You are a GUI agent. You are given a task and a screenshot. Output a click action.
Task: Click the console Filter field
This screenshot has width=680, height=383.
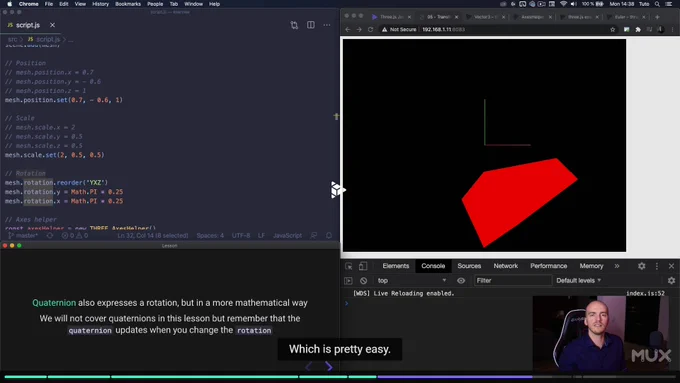pos(512,281)
